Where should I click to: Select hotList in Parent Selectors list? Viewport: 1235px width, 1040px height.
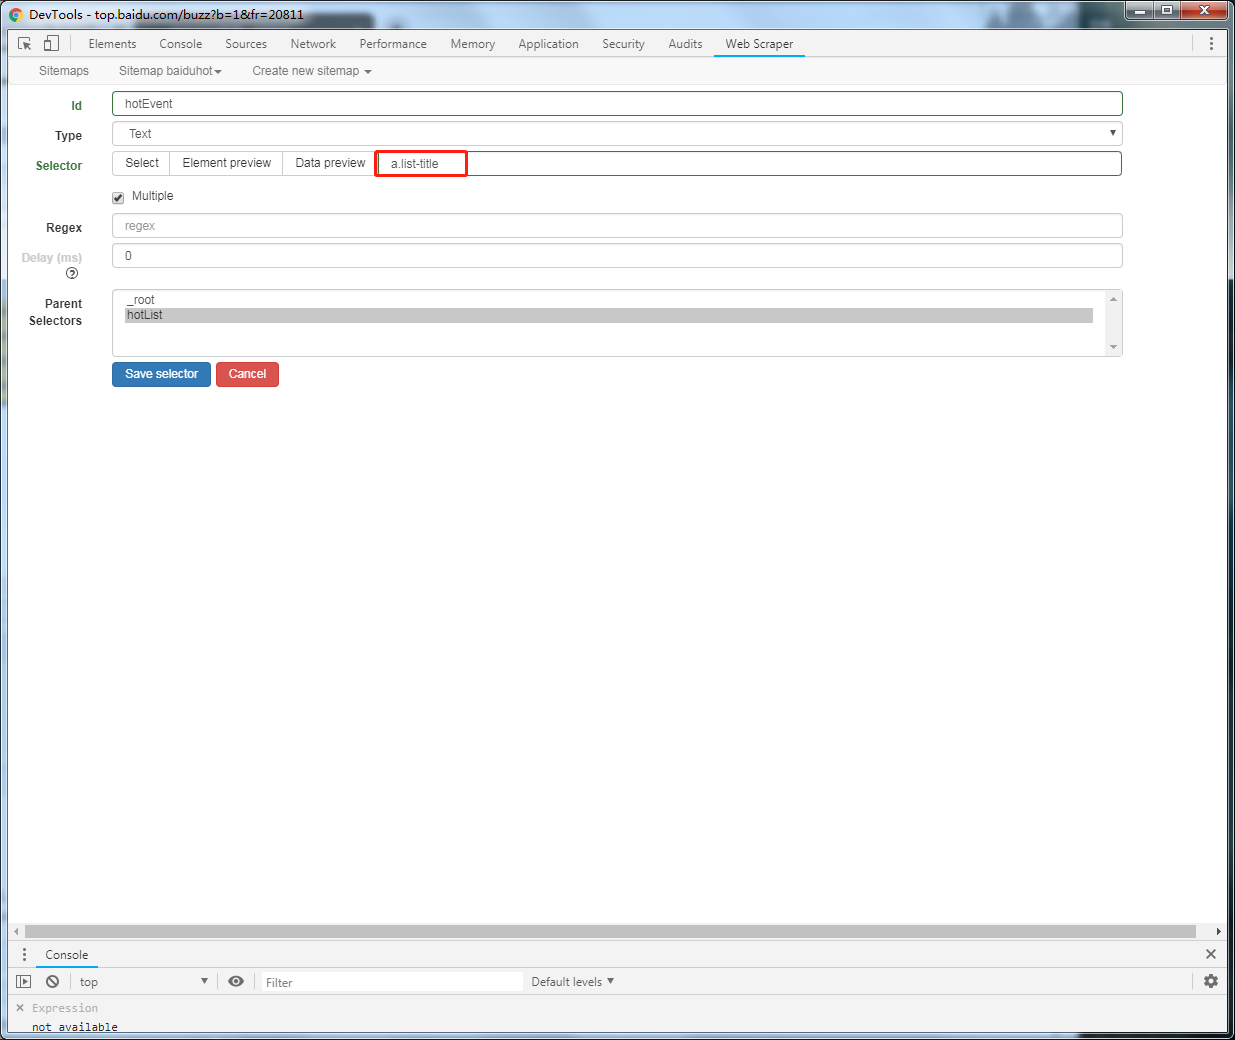pyautogui.click(x=608, y=315)
